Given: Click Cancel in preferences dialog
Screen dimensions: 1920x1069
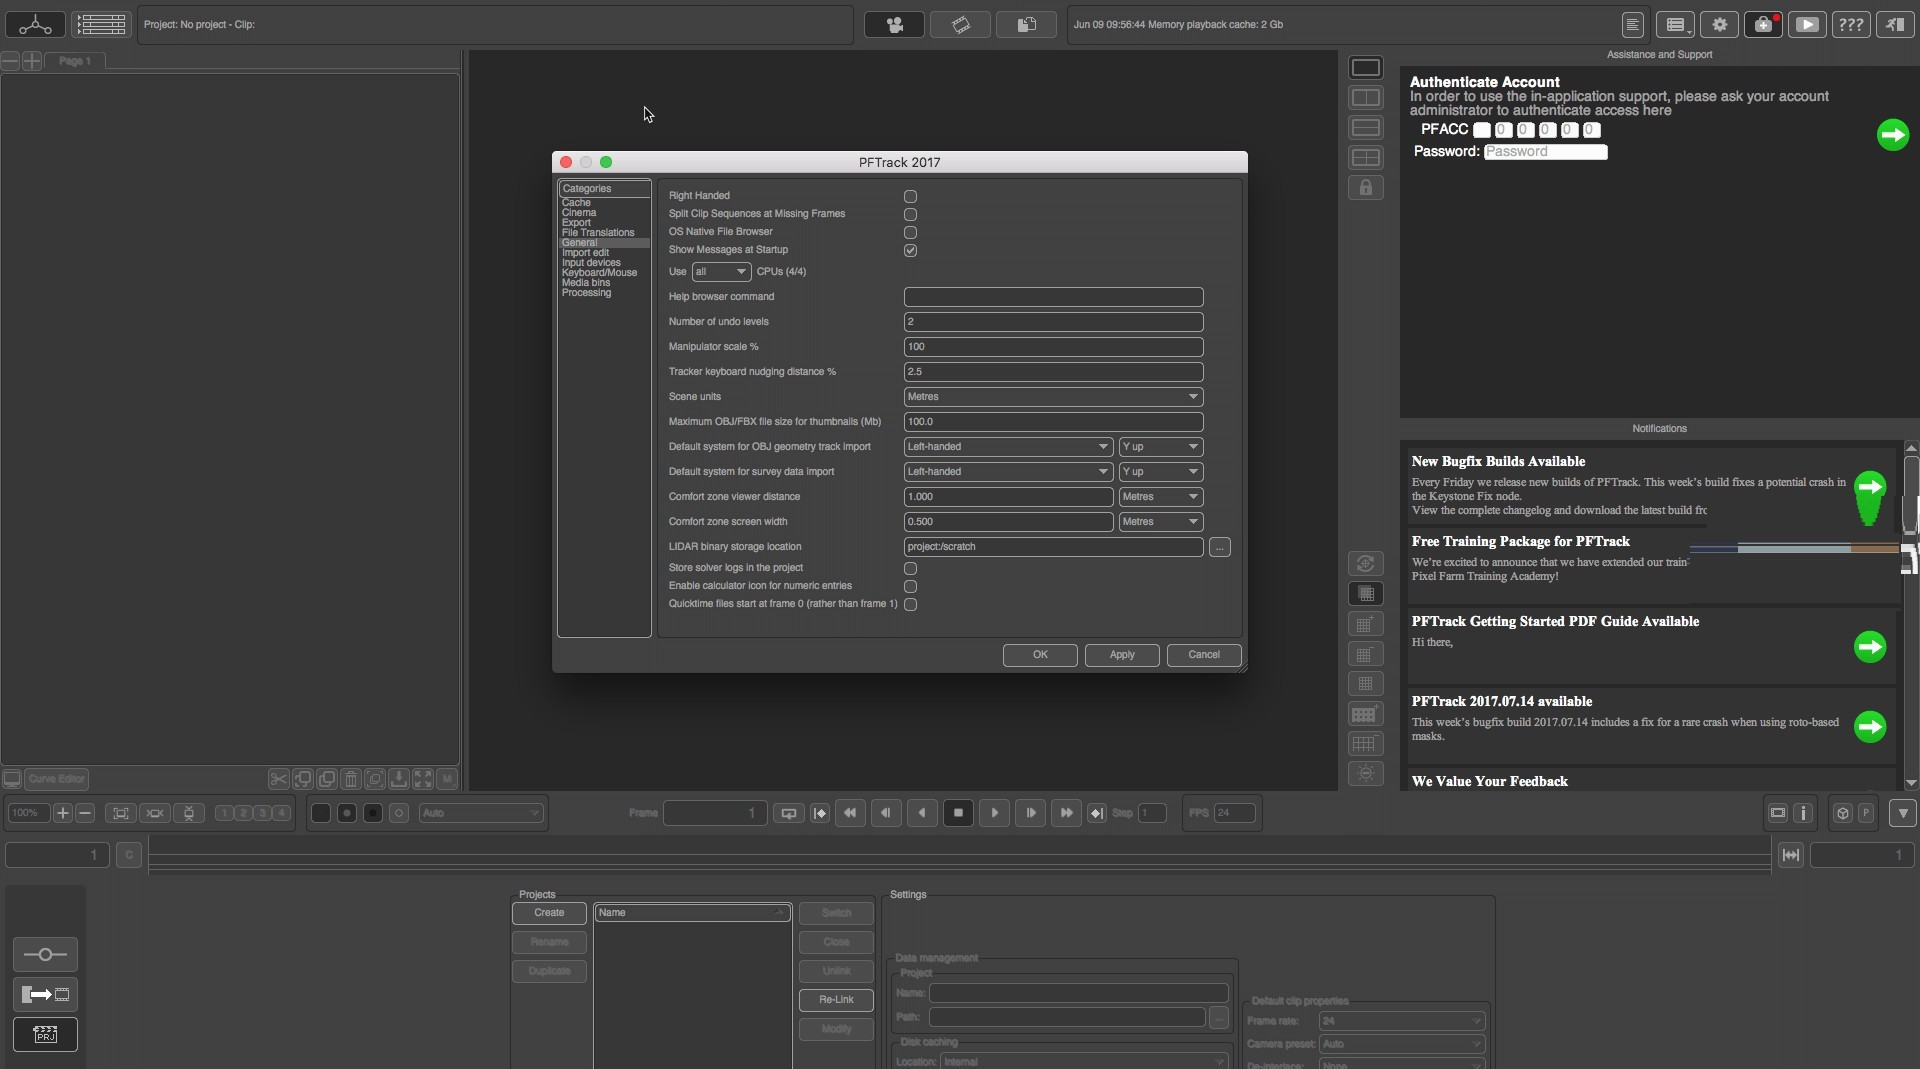Looking at the screenshot, I should click(x=1204, y=655).
